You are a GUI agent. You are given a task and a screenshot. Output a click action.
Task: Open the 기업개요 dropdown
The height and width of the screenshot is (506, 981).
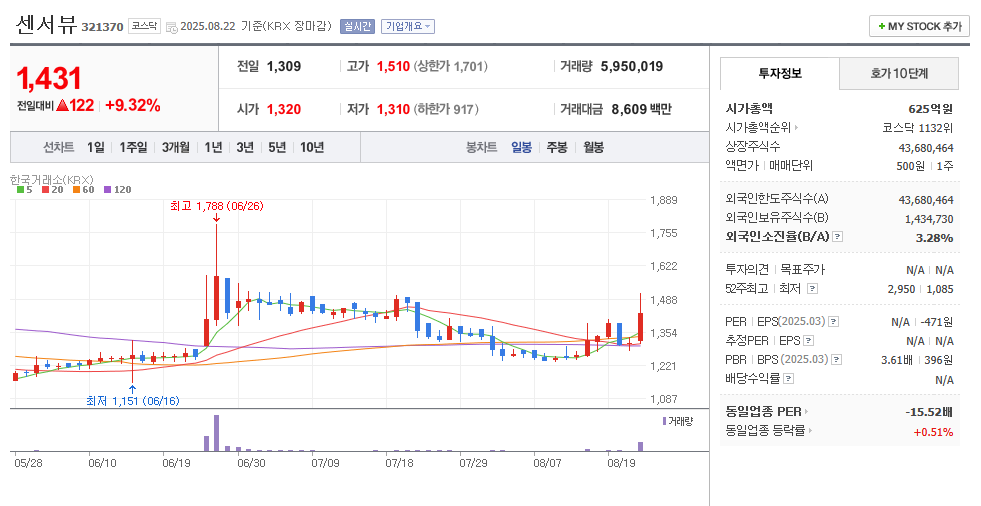click(408, 26)
